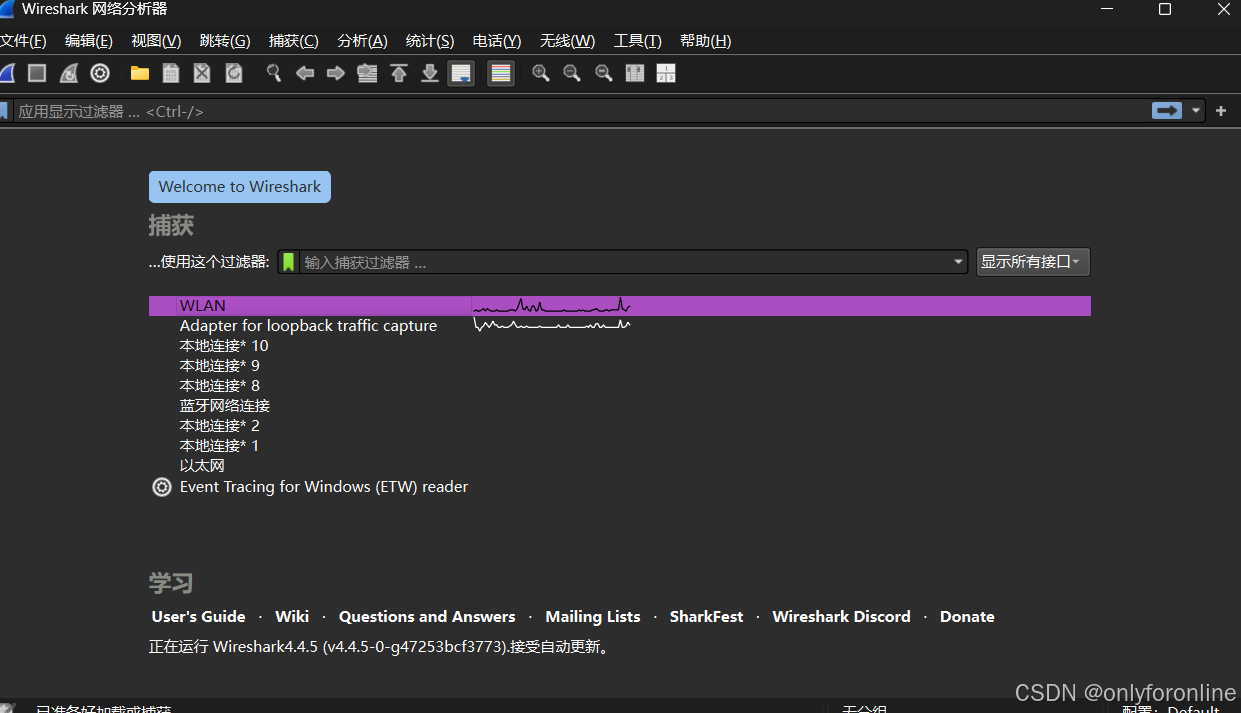Zoom out on packet text
1241x713 pixels.
(572, 73)
